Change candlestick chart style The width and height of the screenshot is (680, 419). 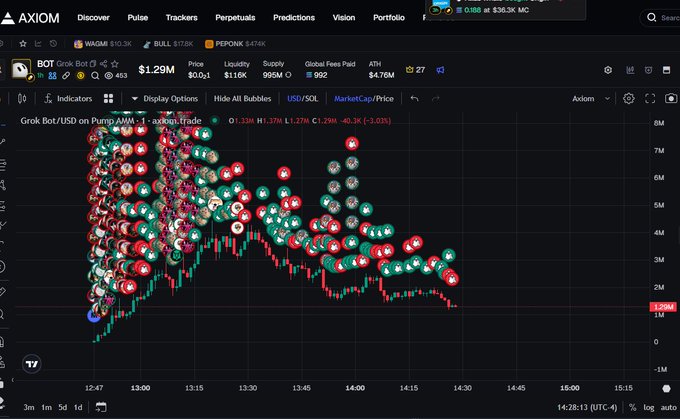(x=22, y=98)
